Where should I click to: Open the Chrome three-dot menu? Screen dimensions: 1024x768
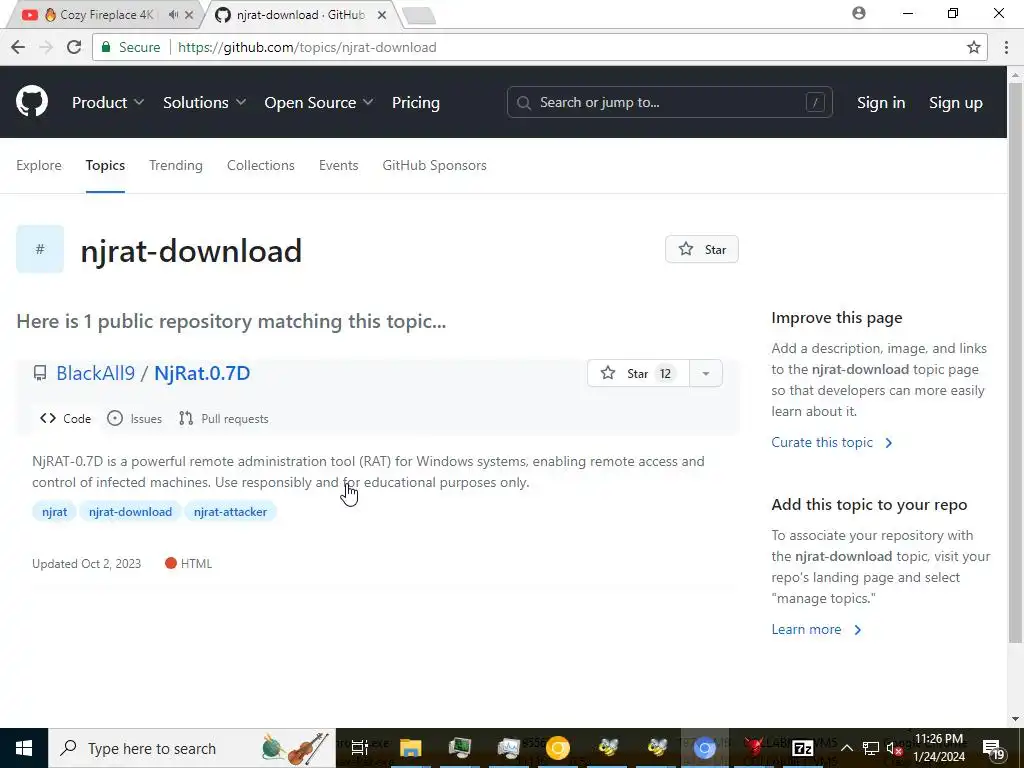click(x=1006, y=47)
